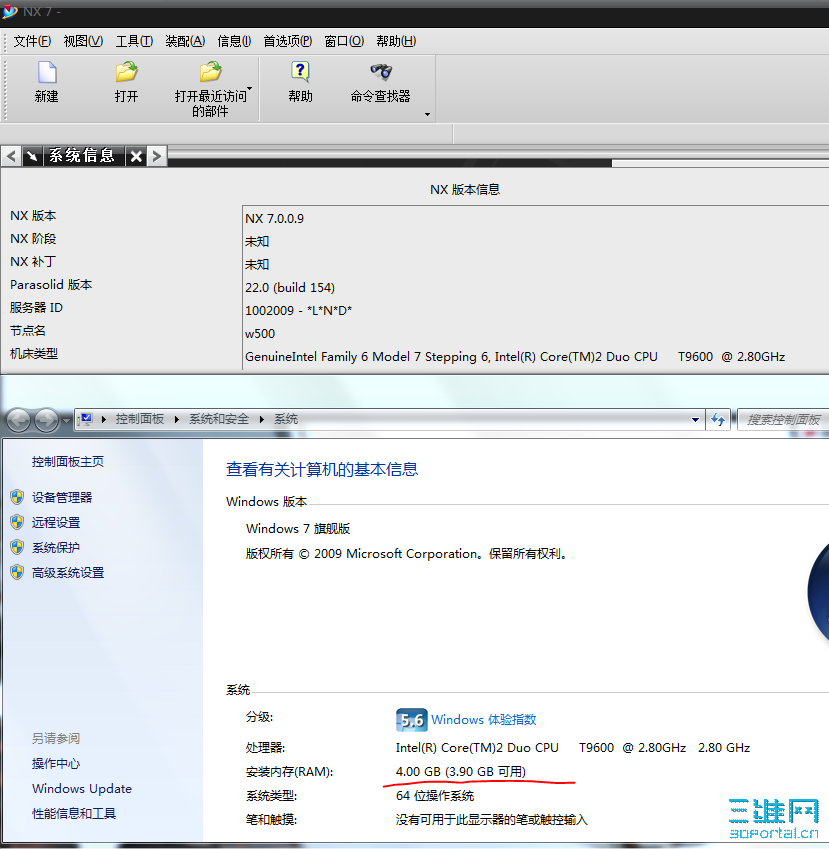Click the computer icon in address bar
The image size is (829, 849).
(x=86, y=419)
